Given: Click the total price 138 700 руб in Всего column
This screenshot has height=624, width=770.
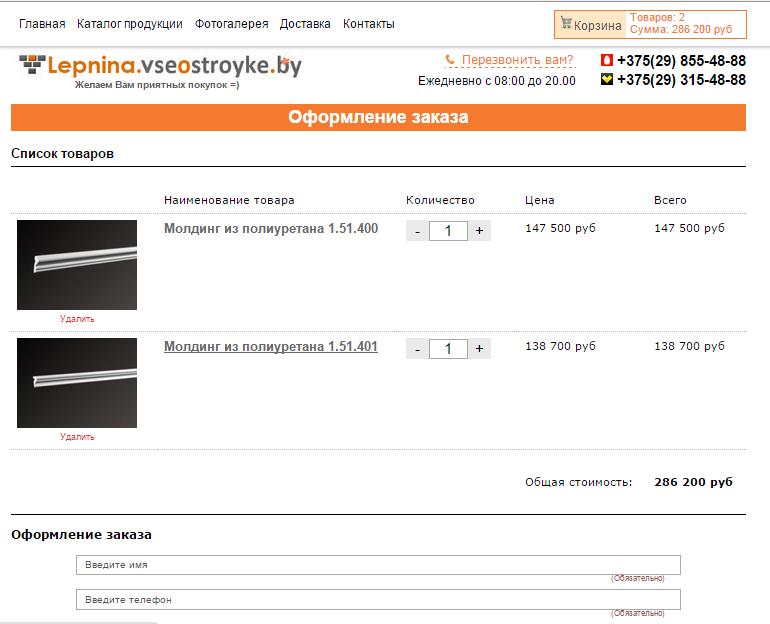Looking at the screenshot, I should point(689,346).
